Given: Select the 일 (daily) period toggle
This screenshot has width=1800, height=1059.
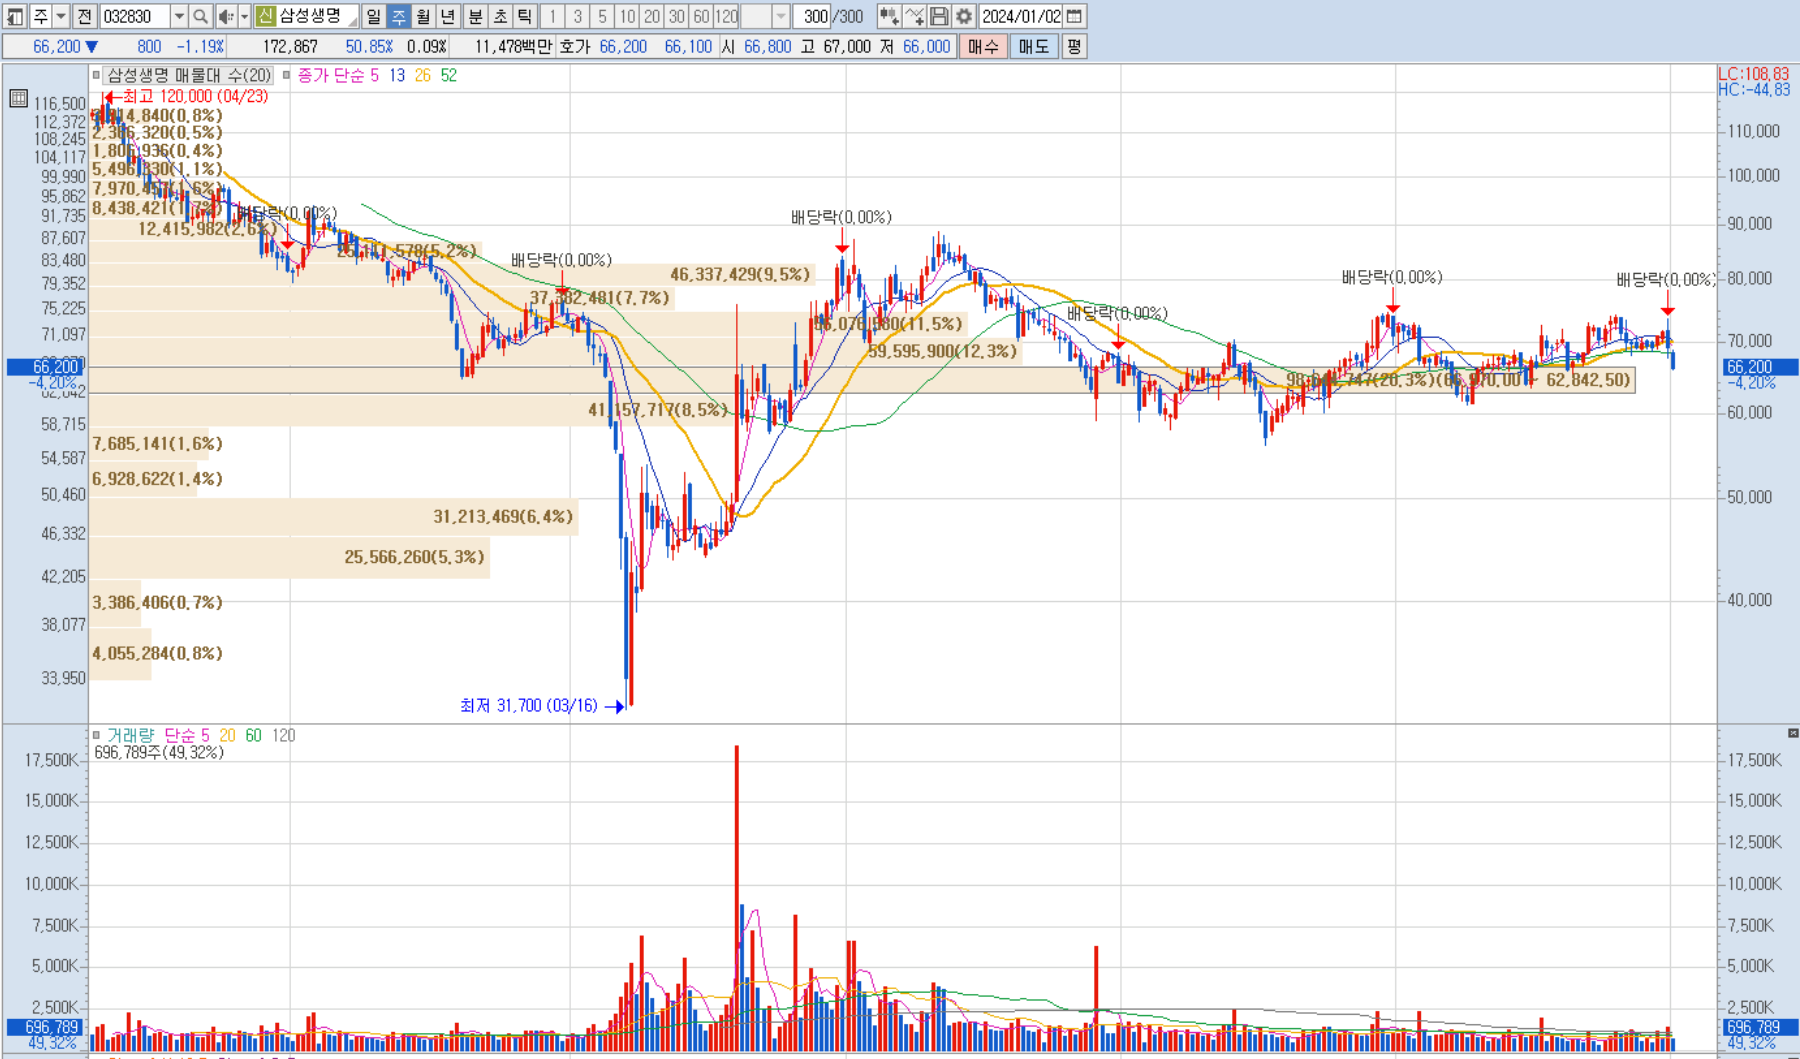Looking at the screenshot, I should 373,16.
